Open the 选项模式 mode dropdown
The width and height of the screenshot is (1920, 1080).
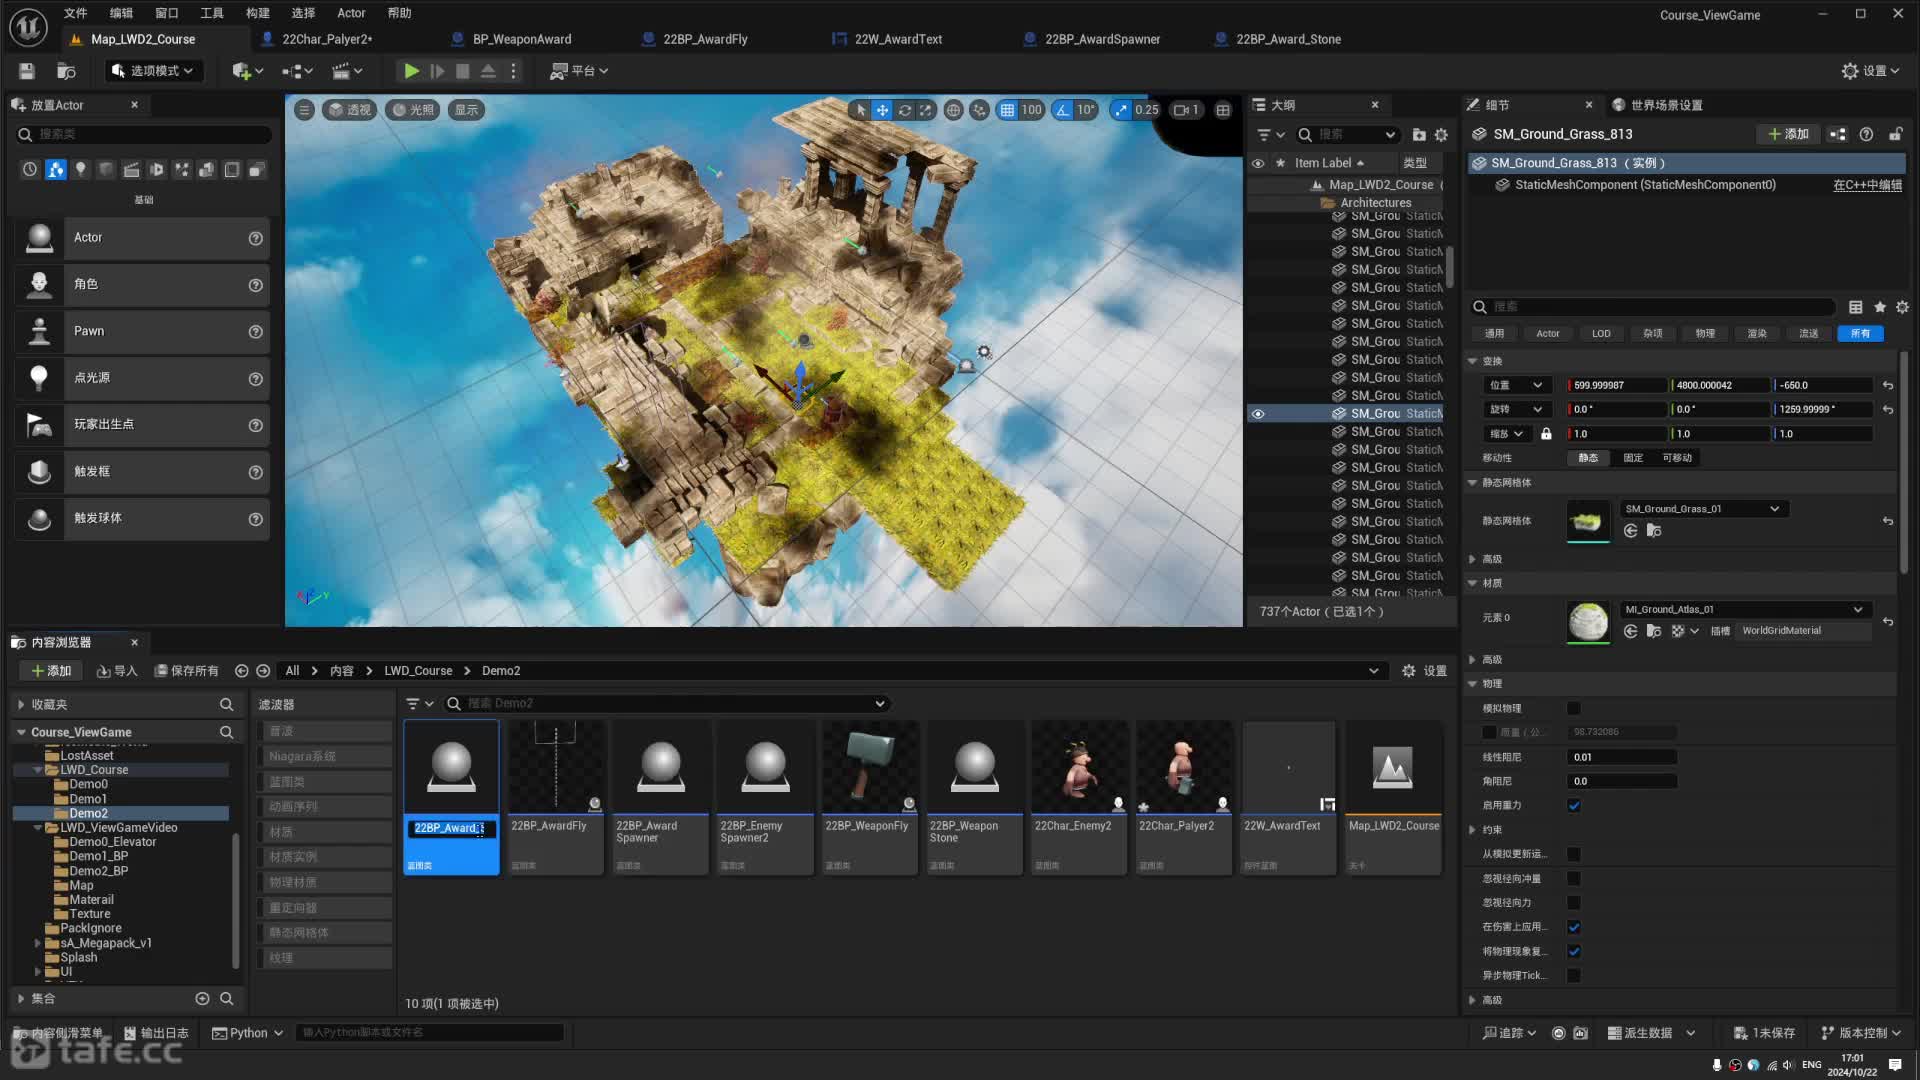(154, 71)
